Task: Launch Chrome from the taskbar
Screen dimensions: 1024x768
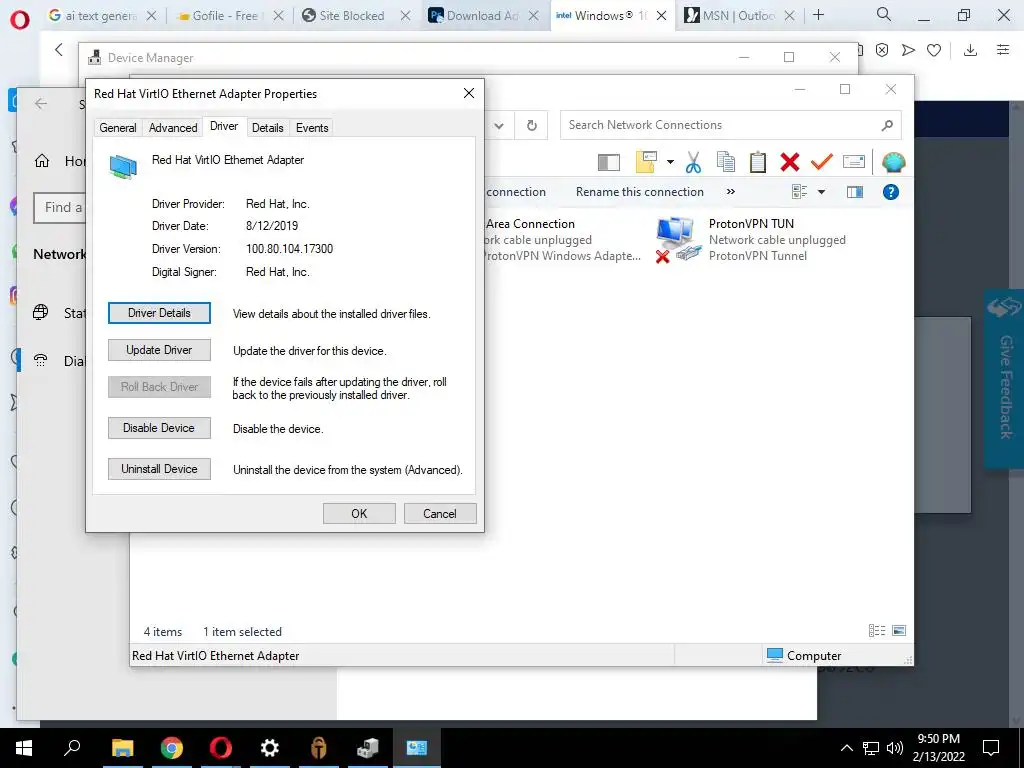Action: [172, 748]
